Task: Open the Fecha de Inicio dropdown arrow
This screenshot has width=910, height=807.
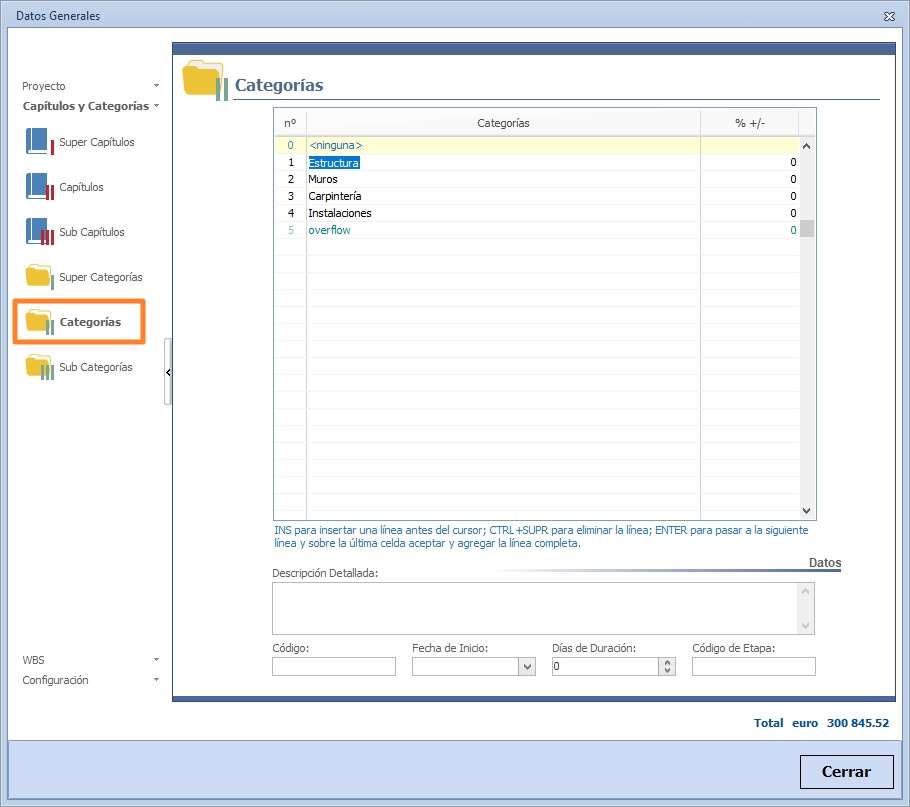Action: tap(527, 667)
